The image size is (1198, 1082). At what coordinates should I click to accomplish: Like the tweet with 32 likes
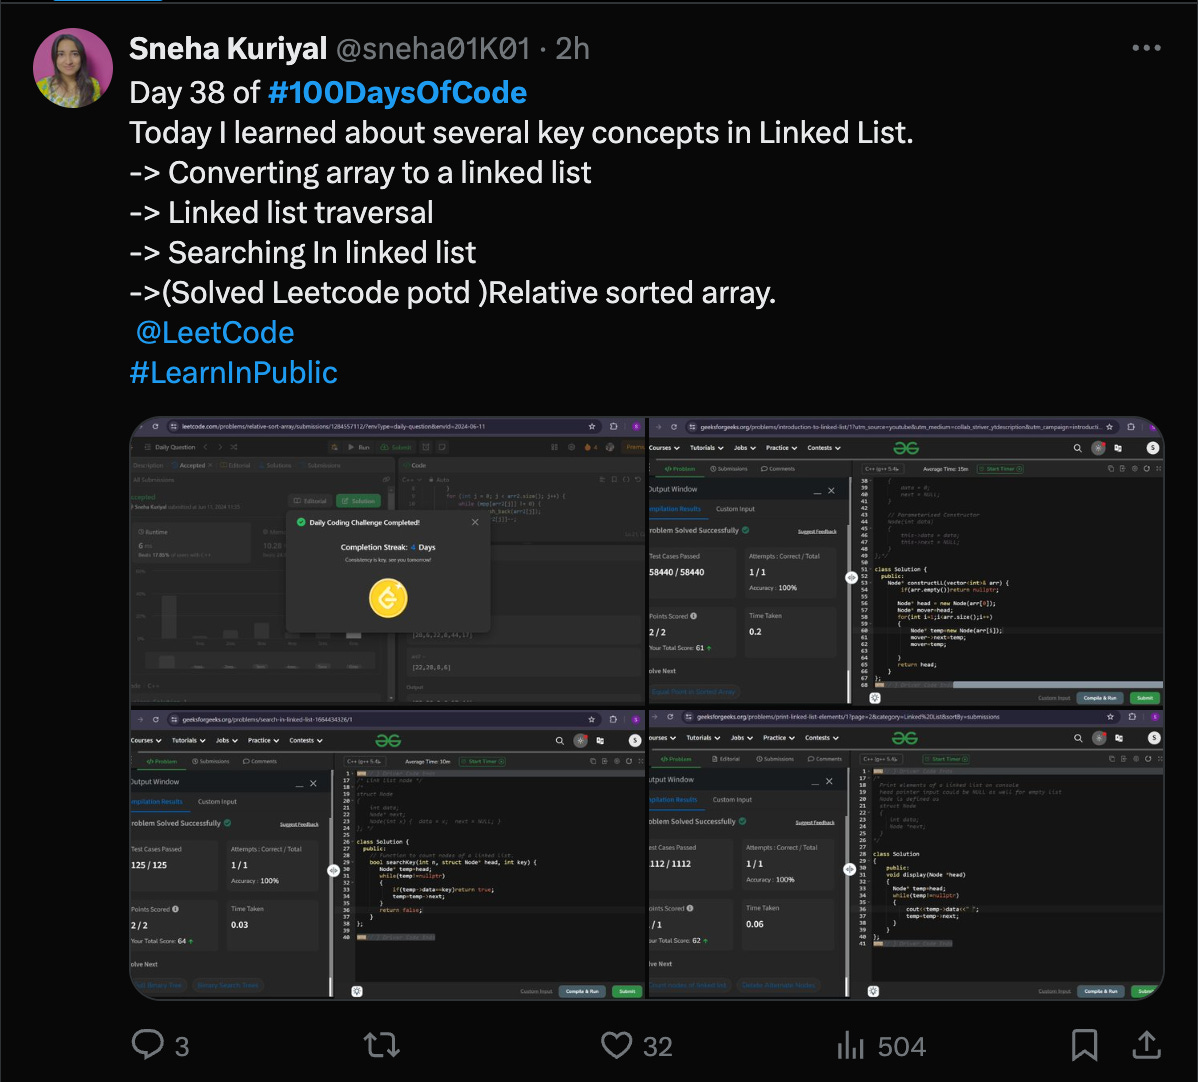tap(636, 1045)
